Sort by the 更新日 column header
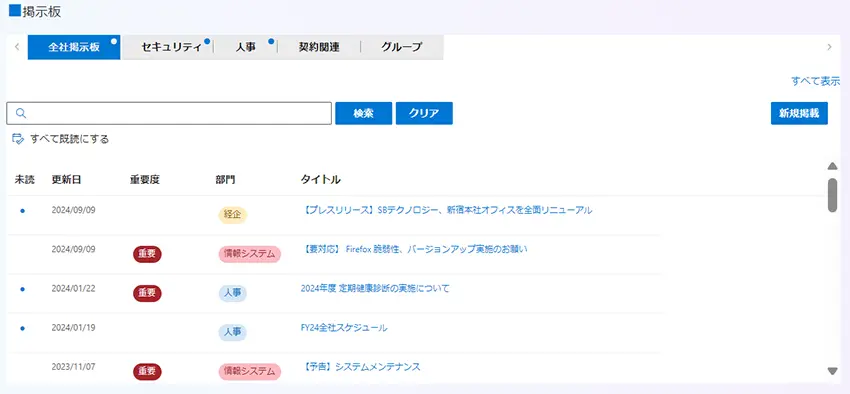The width and height of the screenshot is (850, 394). (67, 180)
